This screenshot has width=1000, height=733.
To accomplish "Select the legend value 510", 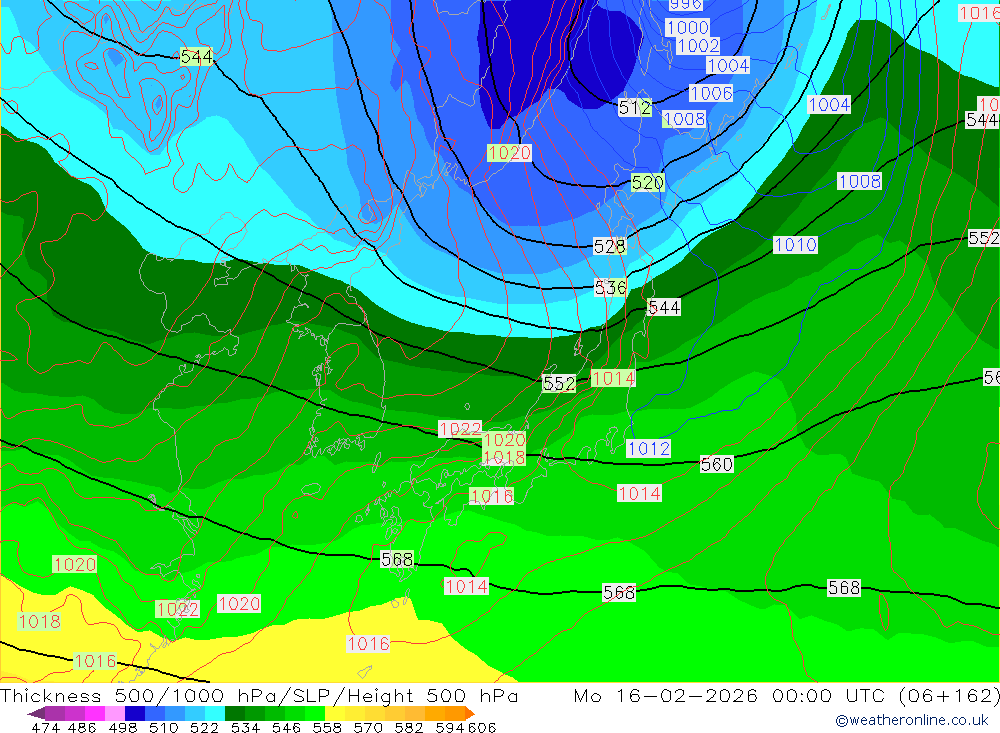I will pyautogui.click(x=164, y=727).
